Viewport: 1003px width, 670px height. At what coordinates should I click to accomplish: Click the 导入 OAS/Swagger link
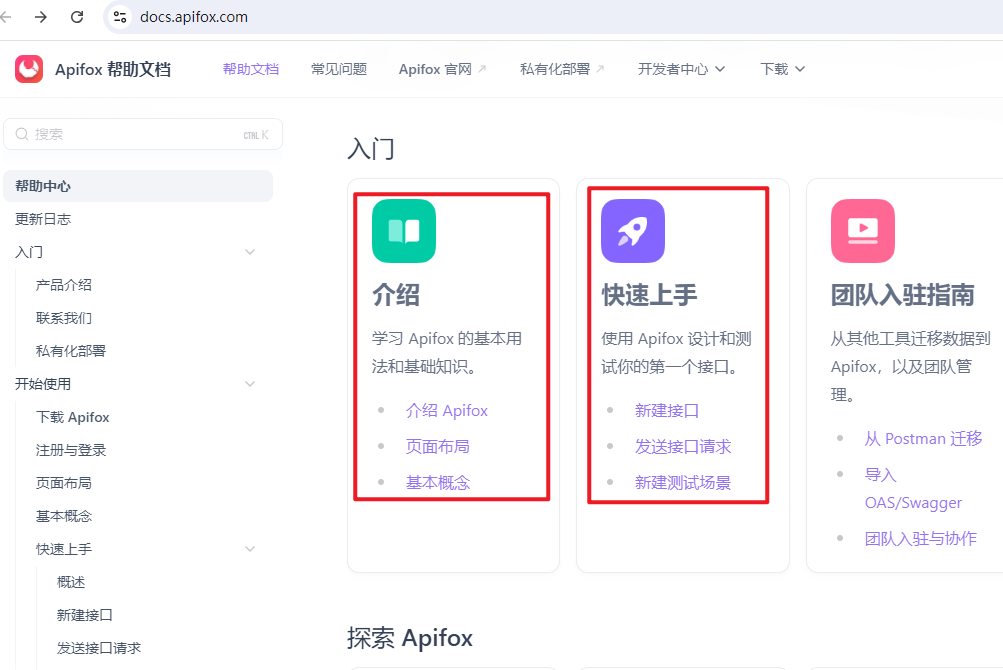coord(913,489)
